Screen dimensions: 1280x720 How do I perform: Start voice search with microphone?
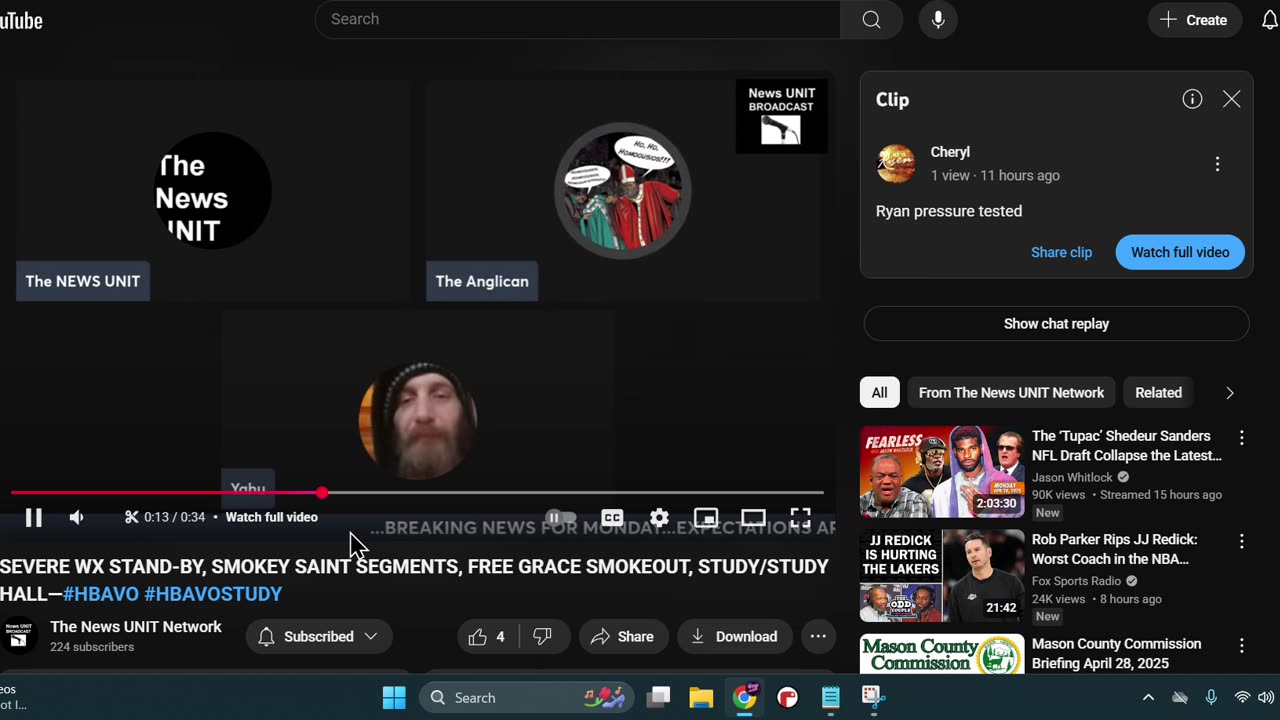[x=938, y=19]
